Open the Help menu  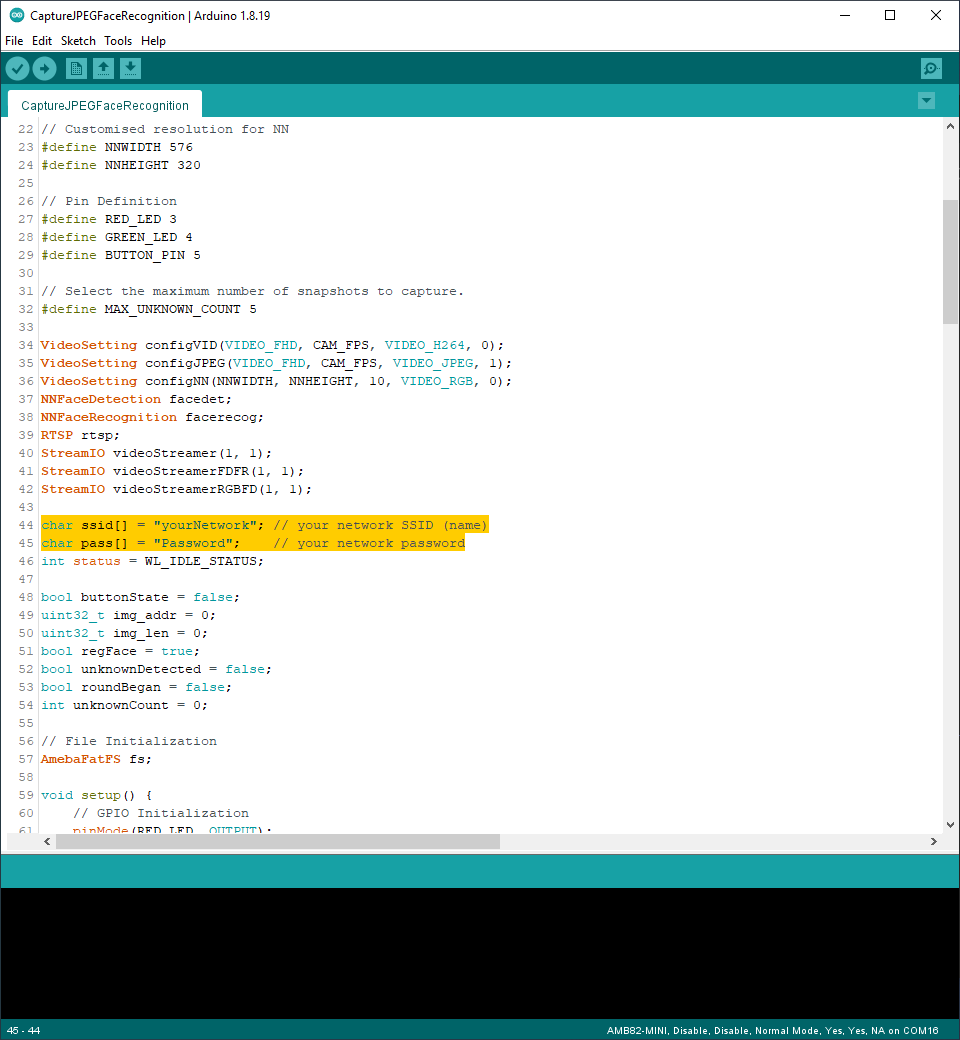[153, 41]
